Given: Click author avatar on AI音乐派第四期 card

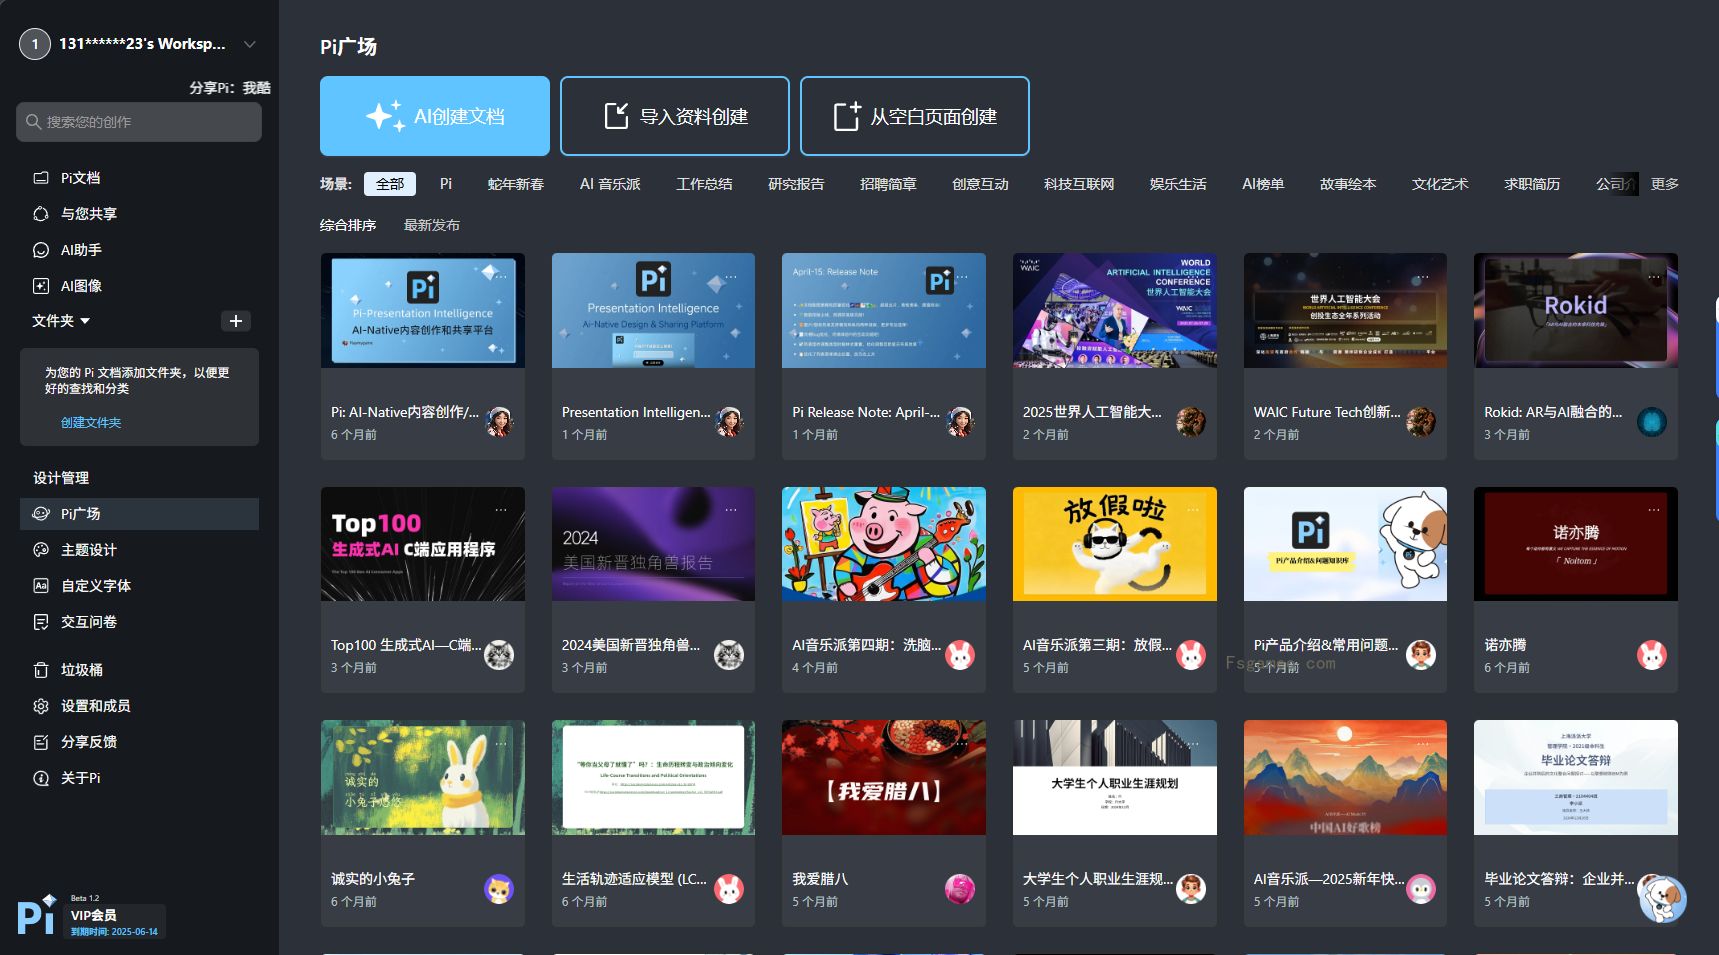Looking at the screenshot, I should point(960,655).
